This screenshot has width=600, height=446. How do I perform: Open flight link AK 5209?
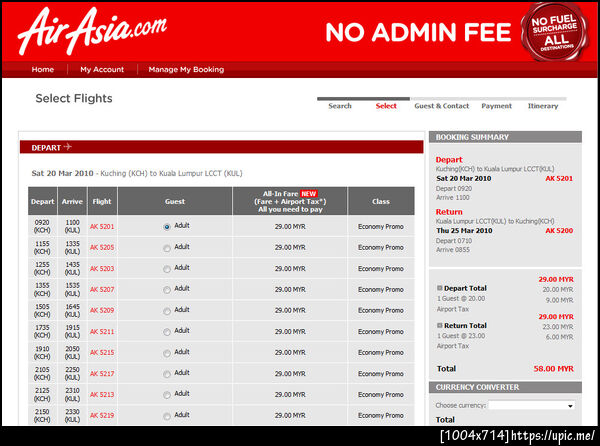click(x=102, y=310)
